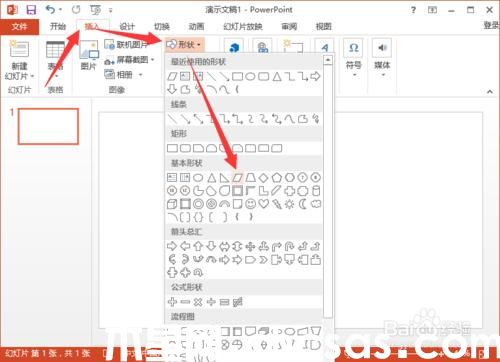Image resolution: width=500 pixels, height=362 pixels.
Task: Pick the left arrow in 箭头总汇 first row
Action: (185, 246)
